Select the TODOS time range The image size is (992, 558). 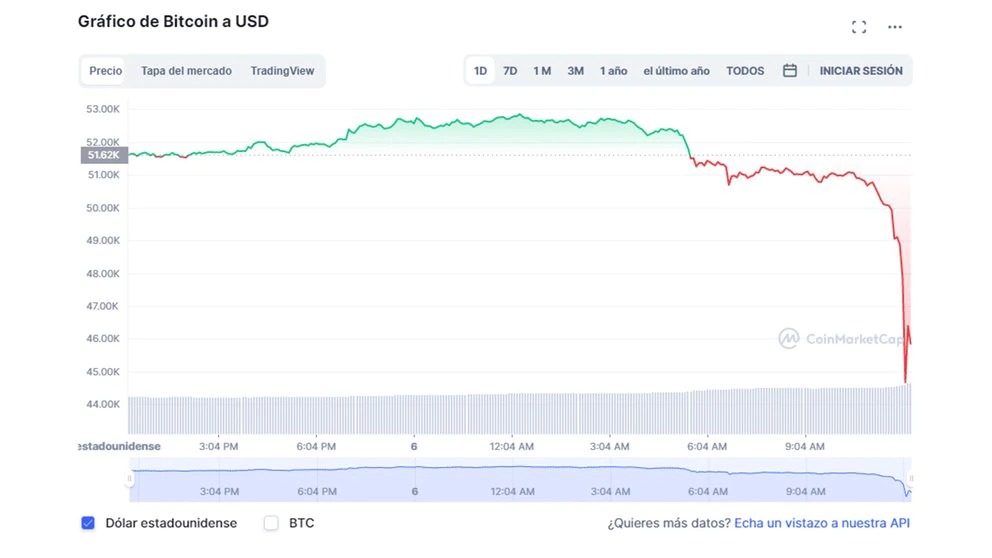point(745,71)
